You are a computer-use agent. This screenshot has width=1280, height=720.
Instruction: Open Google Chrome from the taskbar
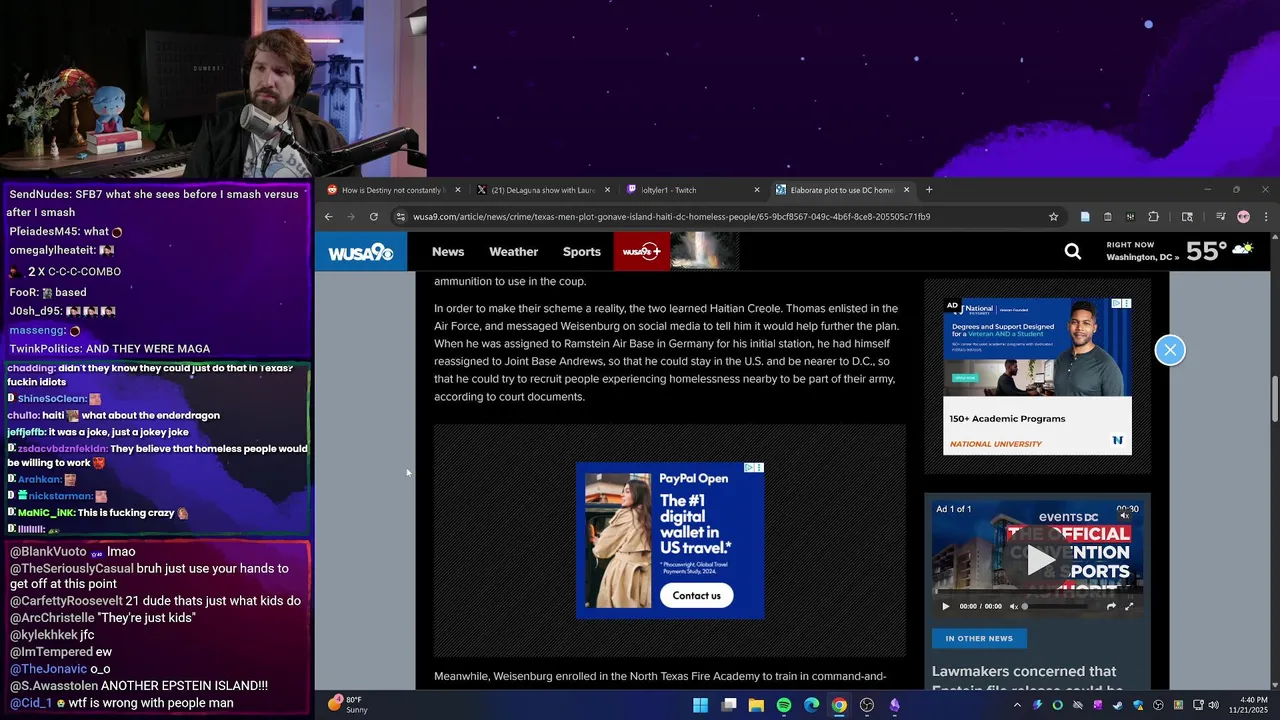[839, 705]
